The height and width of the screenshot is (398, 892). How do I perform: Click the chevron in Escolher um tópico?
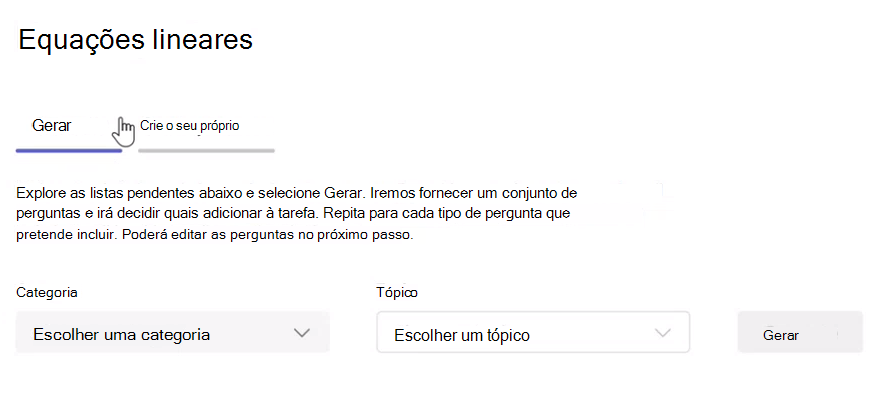point(663,334)
